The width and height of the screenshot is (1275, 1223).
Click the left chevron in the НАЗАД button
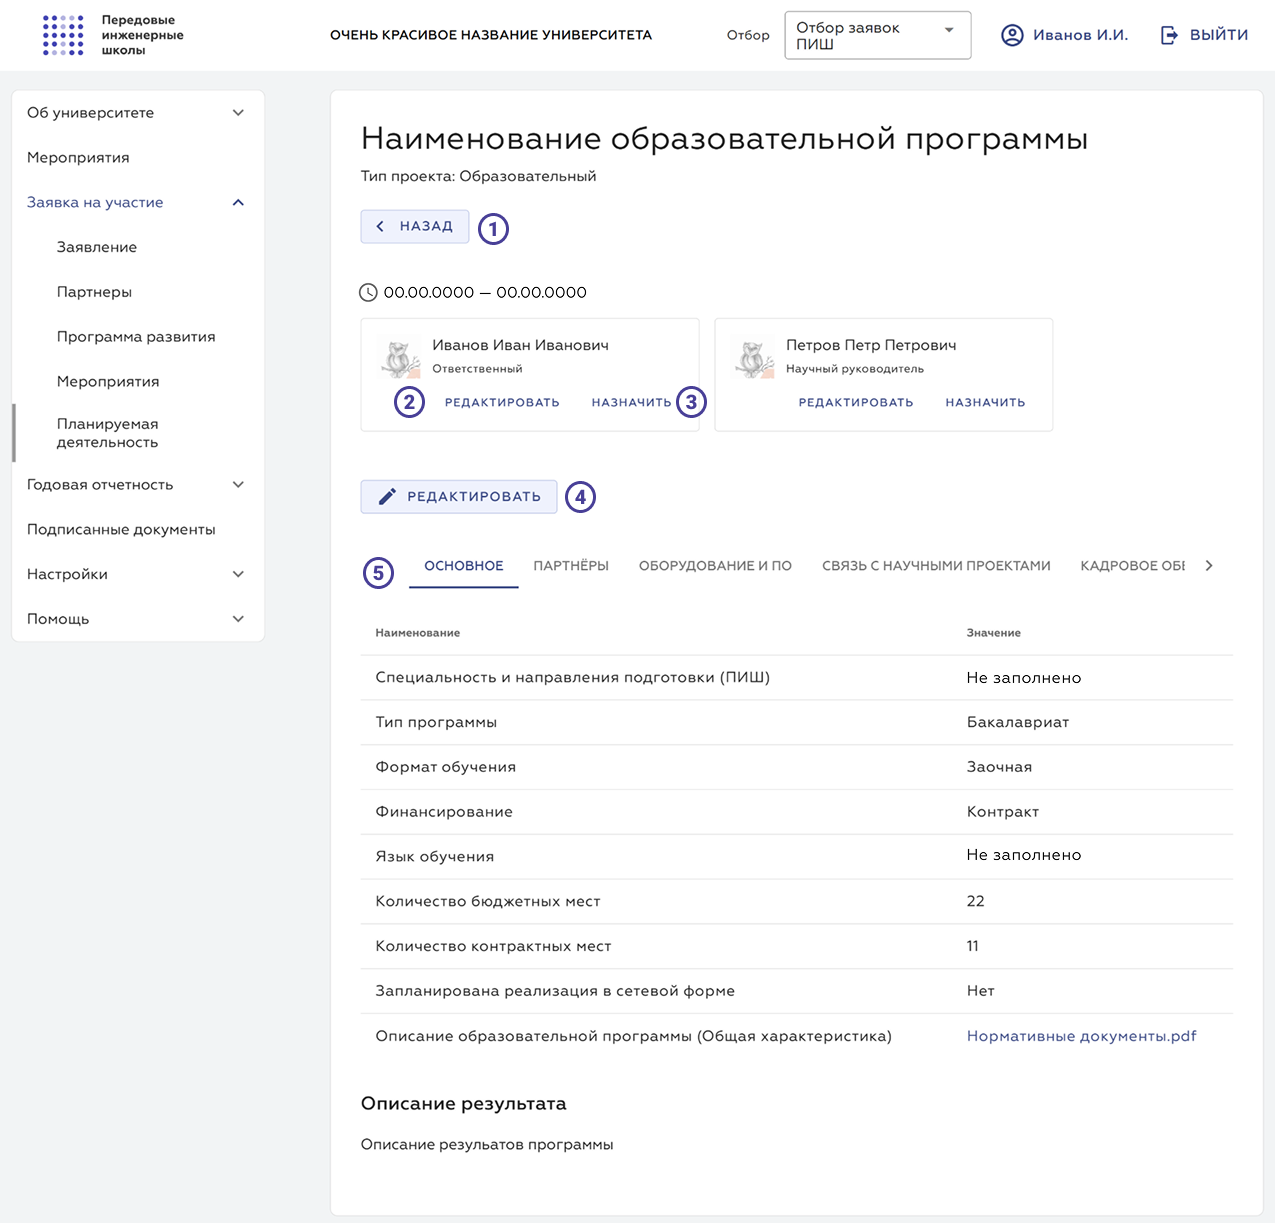click(x=380, y=226)
